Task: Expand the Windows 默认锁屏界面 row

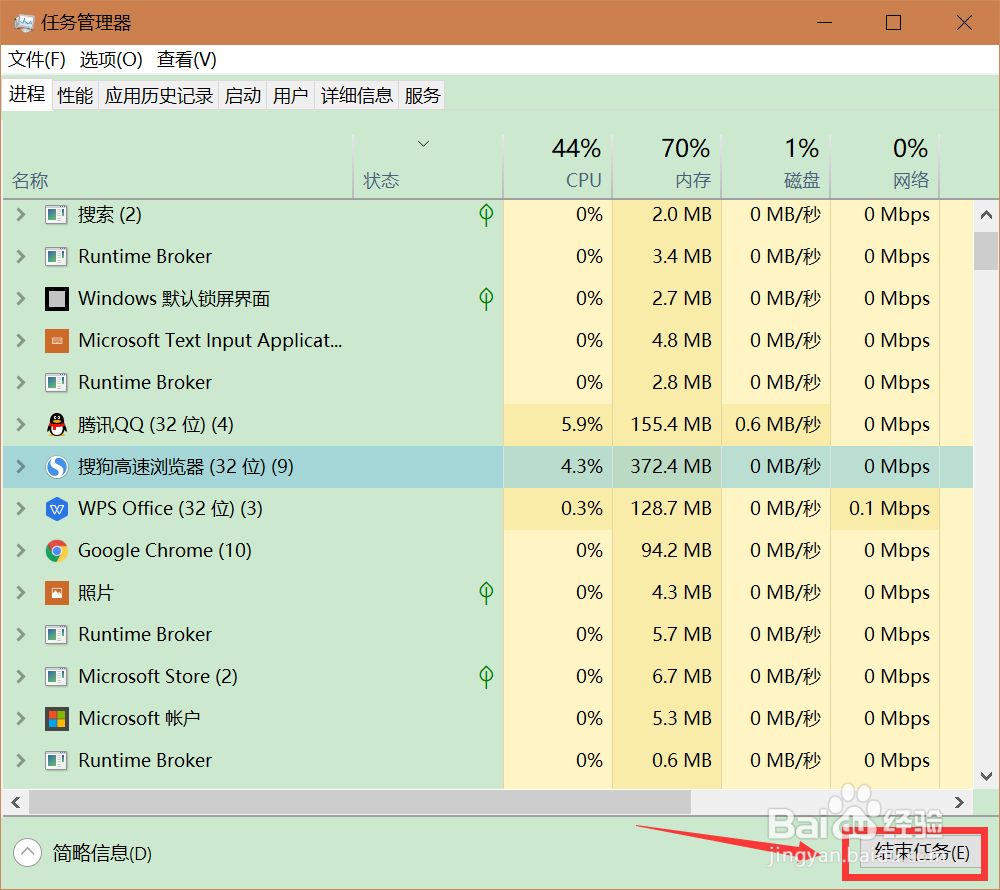Action: 21,299
